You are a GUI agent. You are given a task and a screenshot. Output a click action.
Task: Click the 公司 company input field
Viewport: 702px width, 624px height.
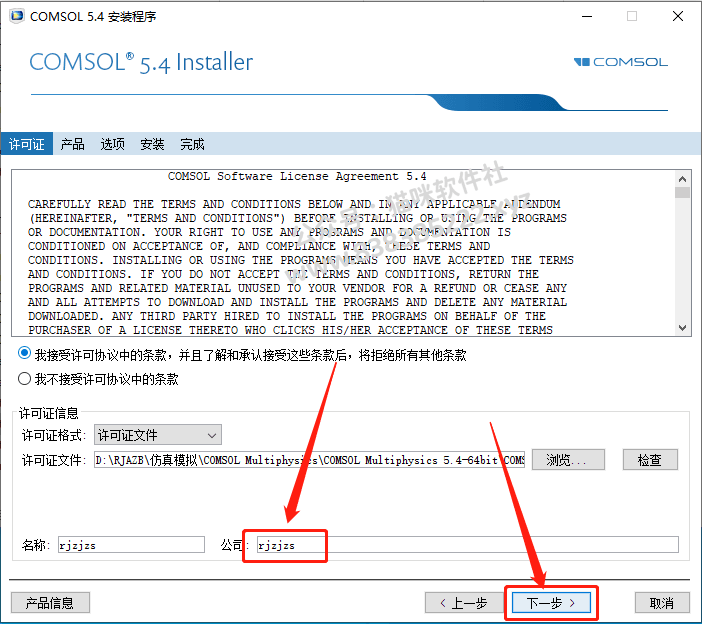point(467,545)
